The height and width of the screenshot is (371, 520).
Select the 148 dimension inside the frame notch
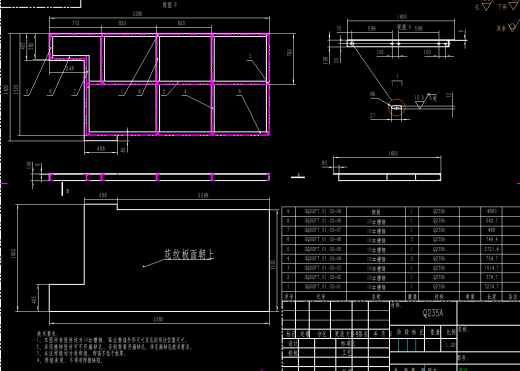[x=70, y=68]
